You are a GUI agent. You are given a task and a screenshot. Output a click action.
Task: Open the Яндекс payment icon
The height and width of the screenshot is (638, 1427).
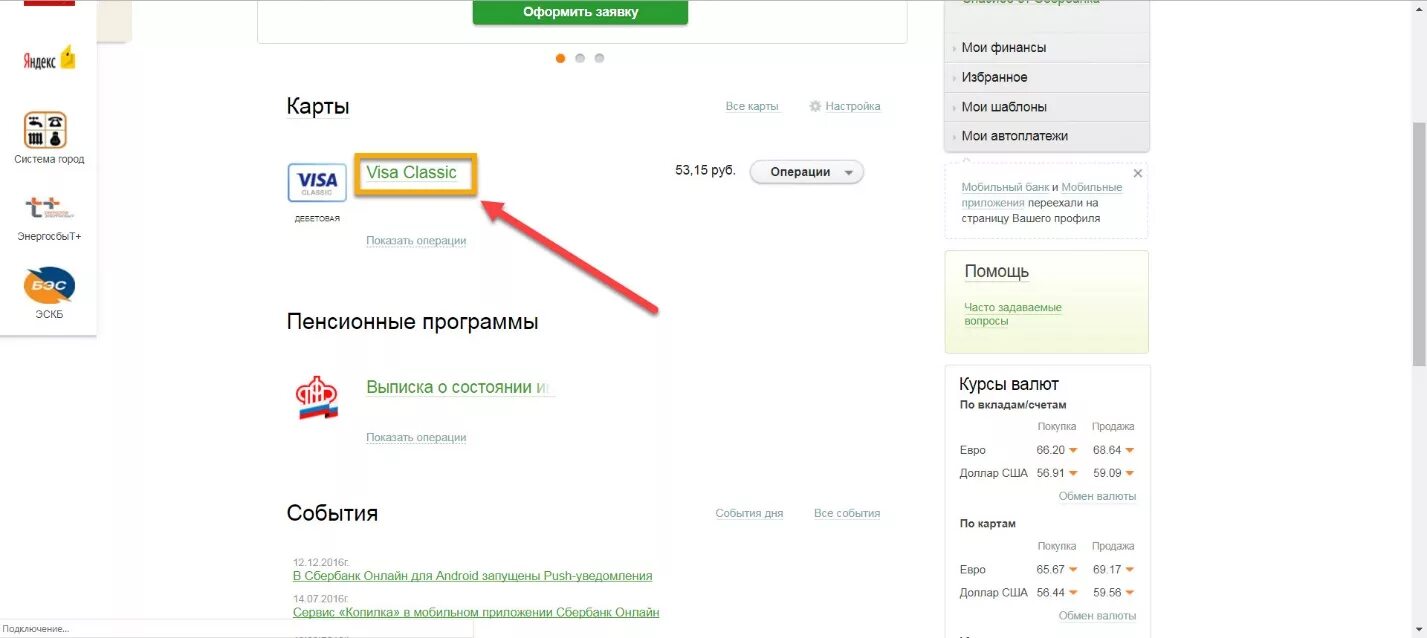click(x=49, y=59)
